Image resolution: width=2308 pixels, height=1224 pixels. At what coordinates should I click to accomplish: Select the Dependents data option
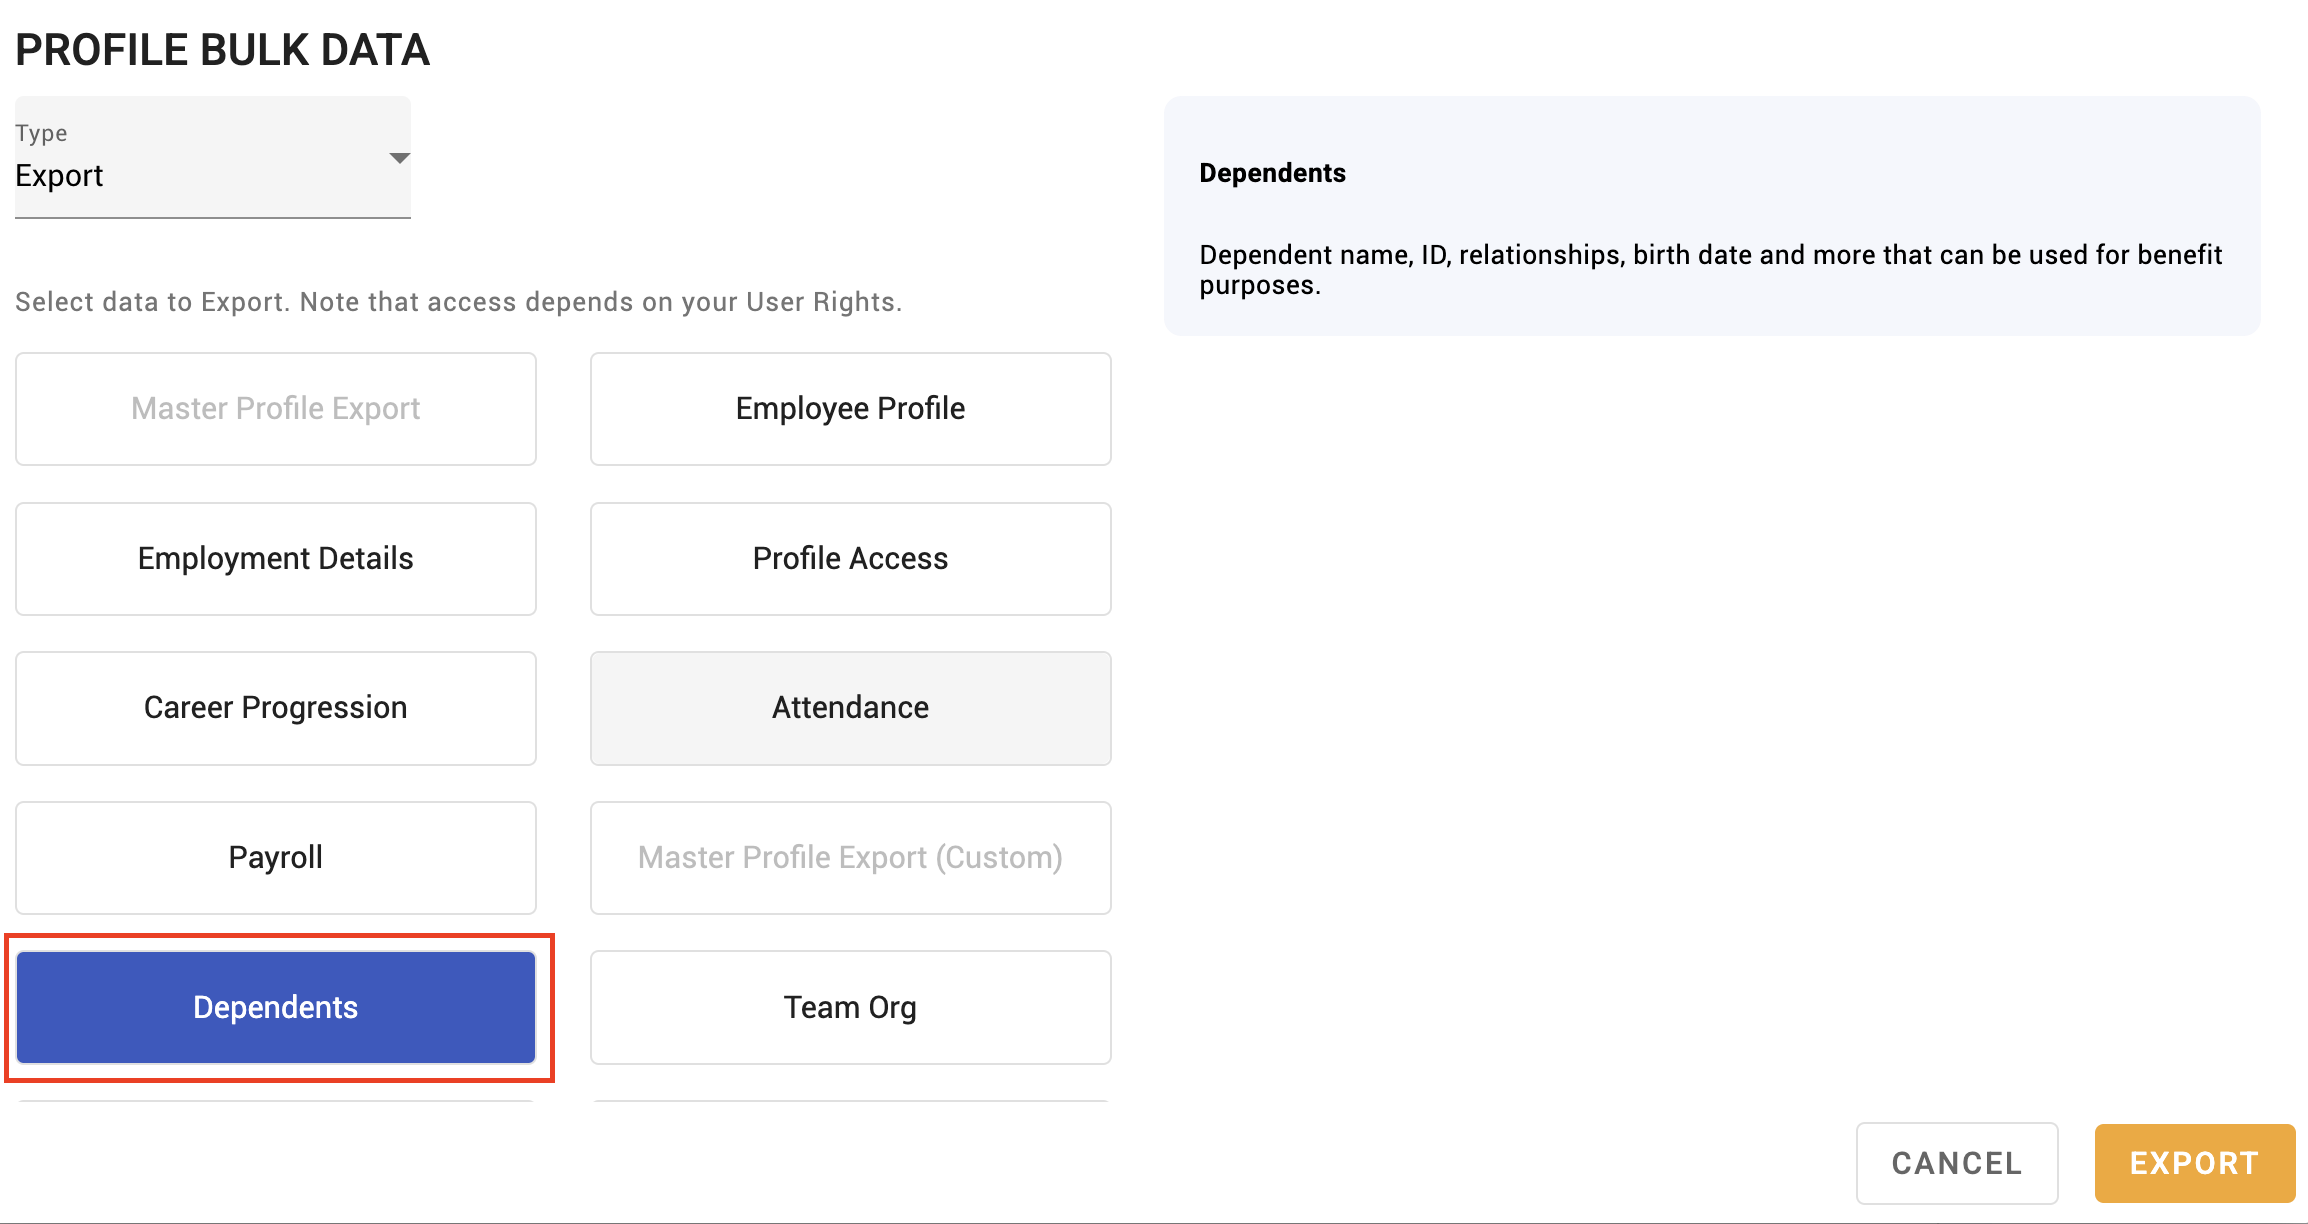tap(276, 1007)
